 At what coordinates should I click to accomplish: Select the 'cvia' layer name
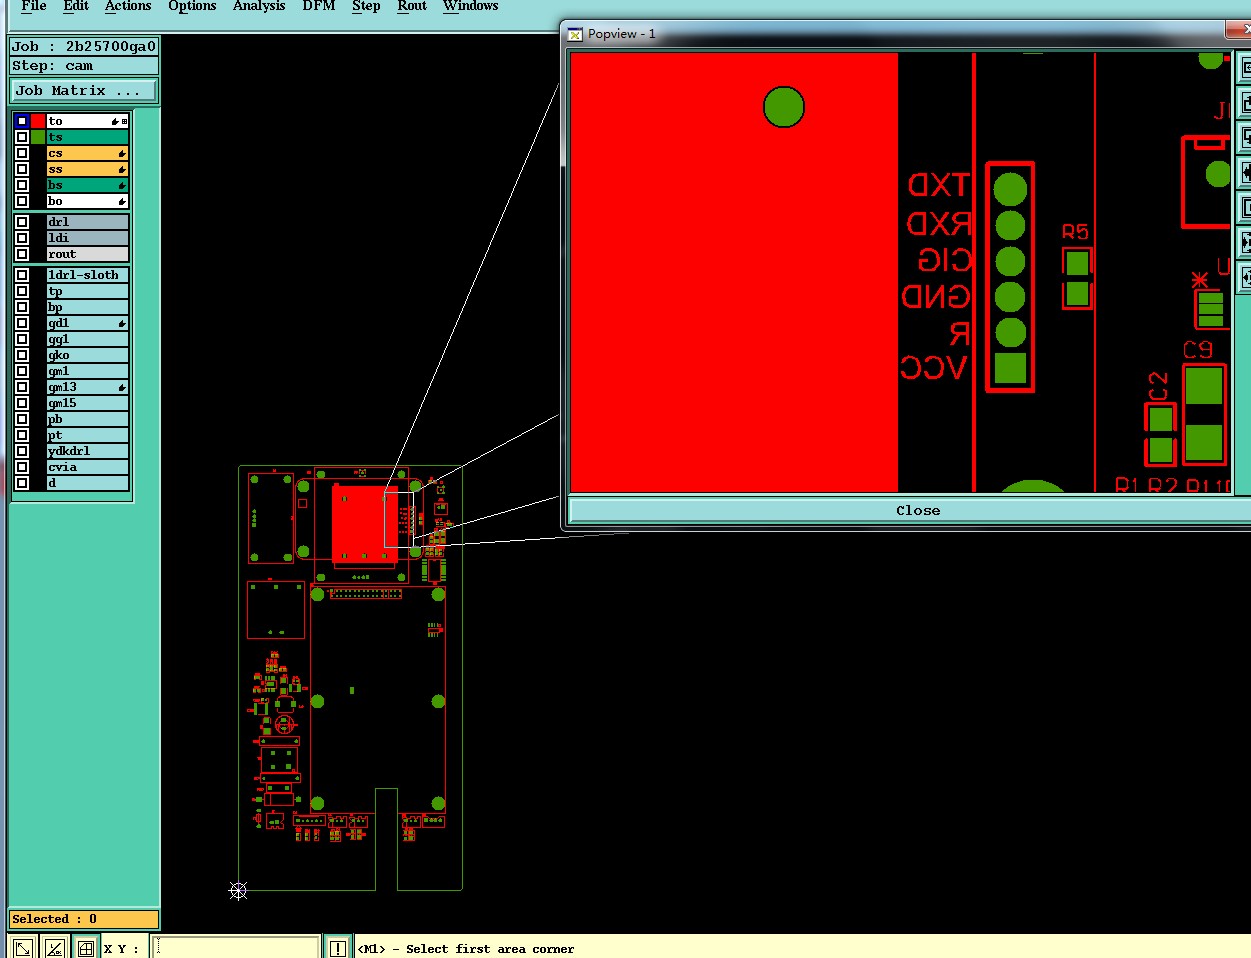(88, 467)
